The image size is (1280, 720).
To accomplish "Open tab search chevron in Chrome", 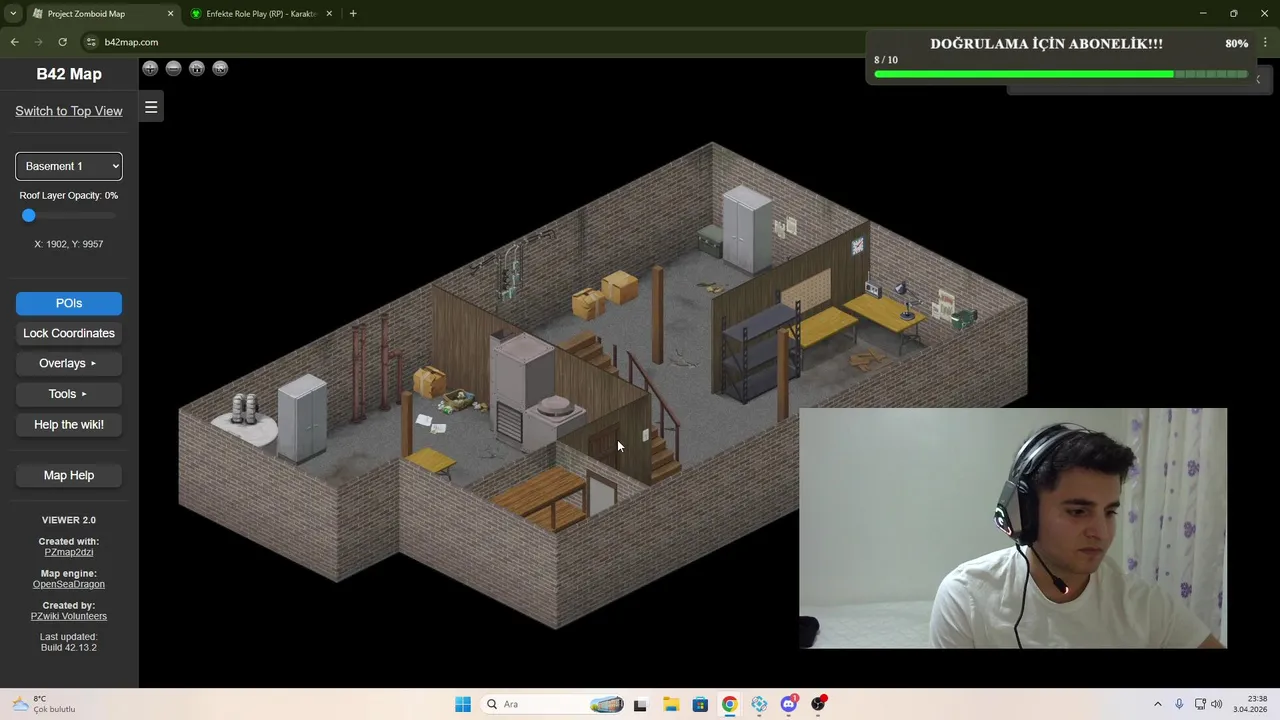I will (x=13, y=14).
